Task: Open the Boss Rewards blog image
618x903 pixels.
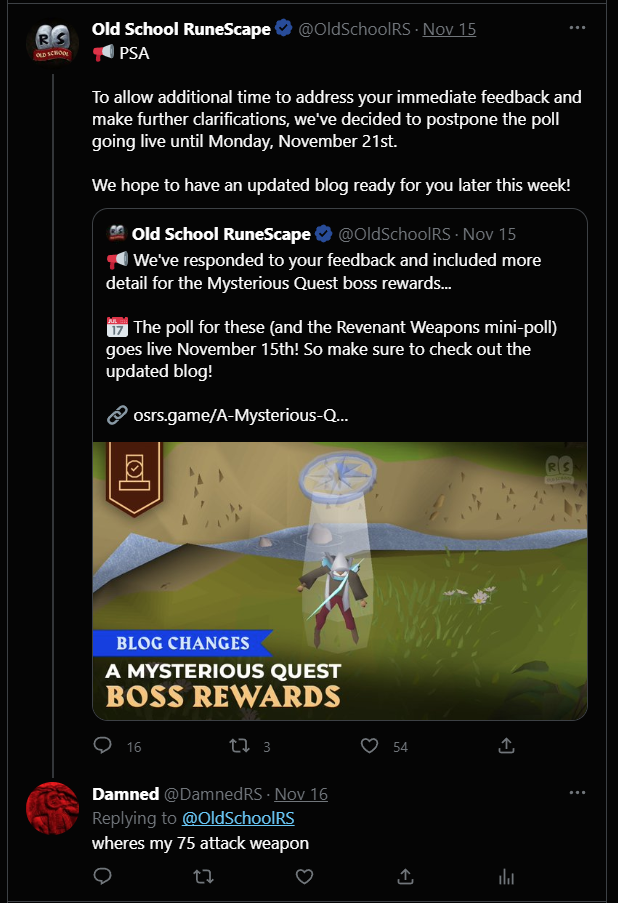Action: pyautogui.click(x=340, y=580)
